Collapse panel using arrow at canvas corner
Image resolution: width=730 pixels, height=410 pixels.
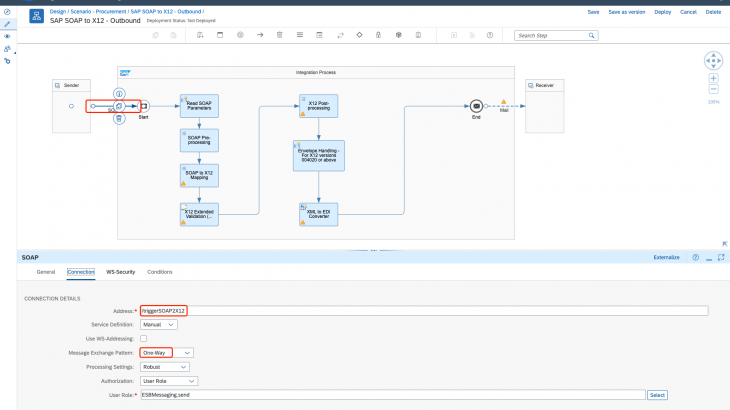click(725, 244)
